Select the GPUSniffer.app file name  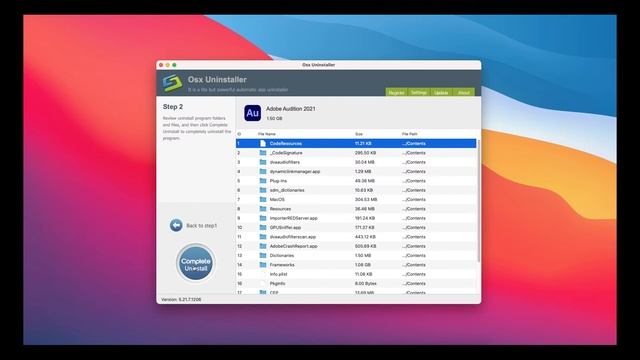pyautogui.click(x=285, y=228)
